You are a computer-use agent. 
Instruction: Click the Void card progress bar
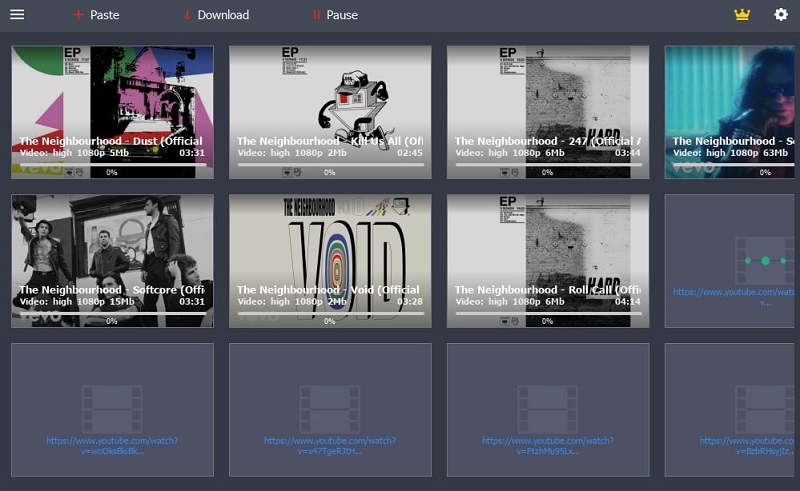click(330, 313)
